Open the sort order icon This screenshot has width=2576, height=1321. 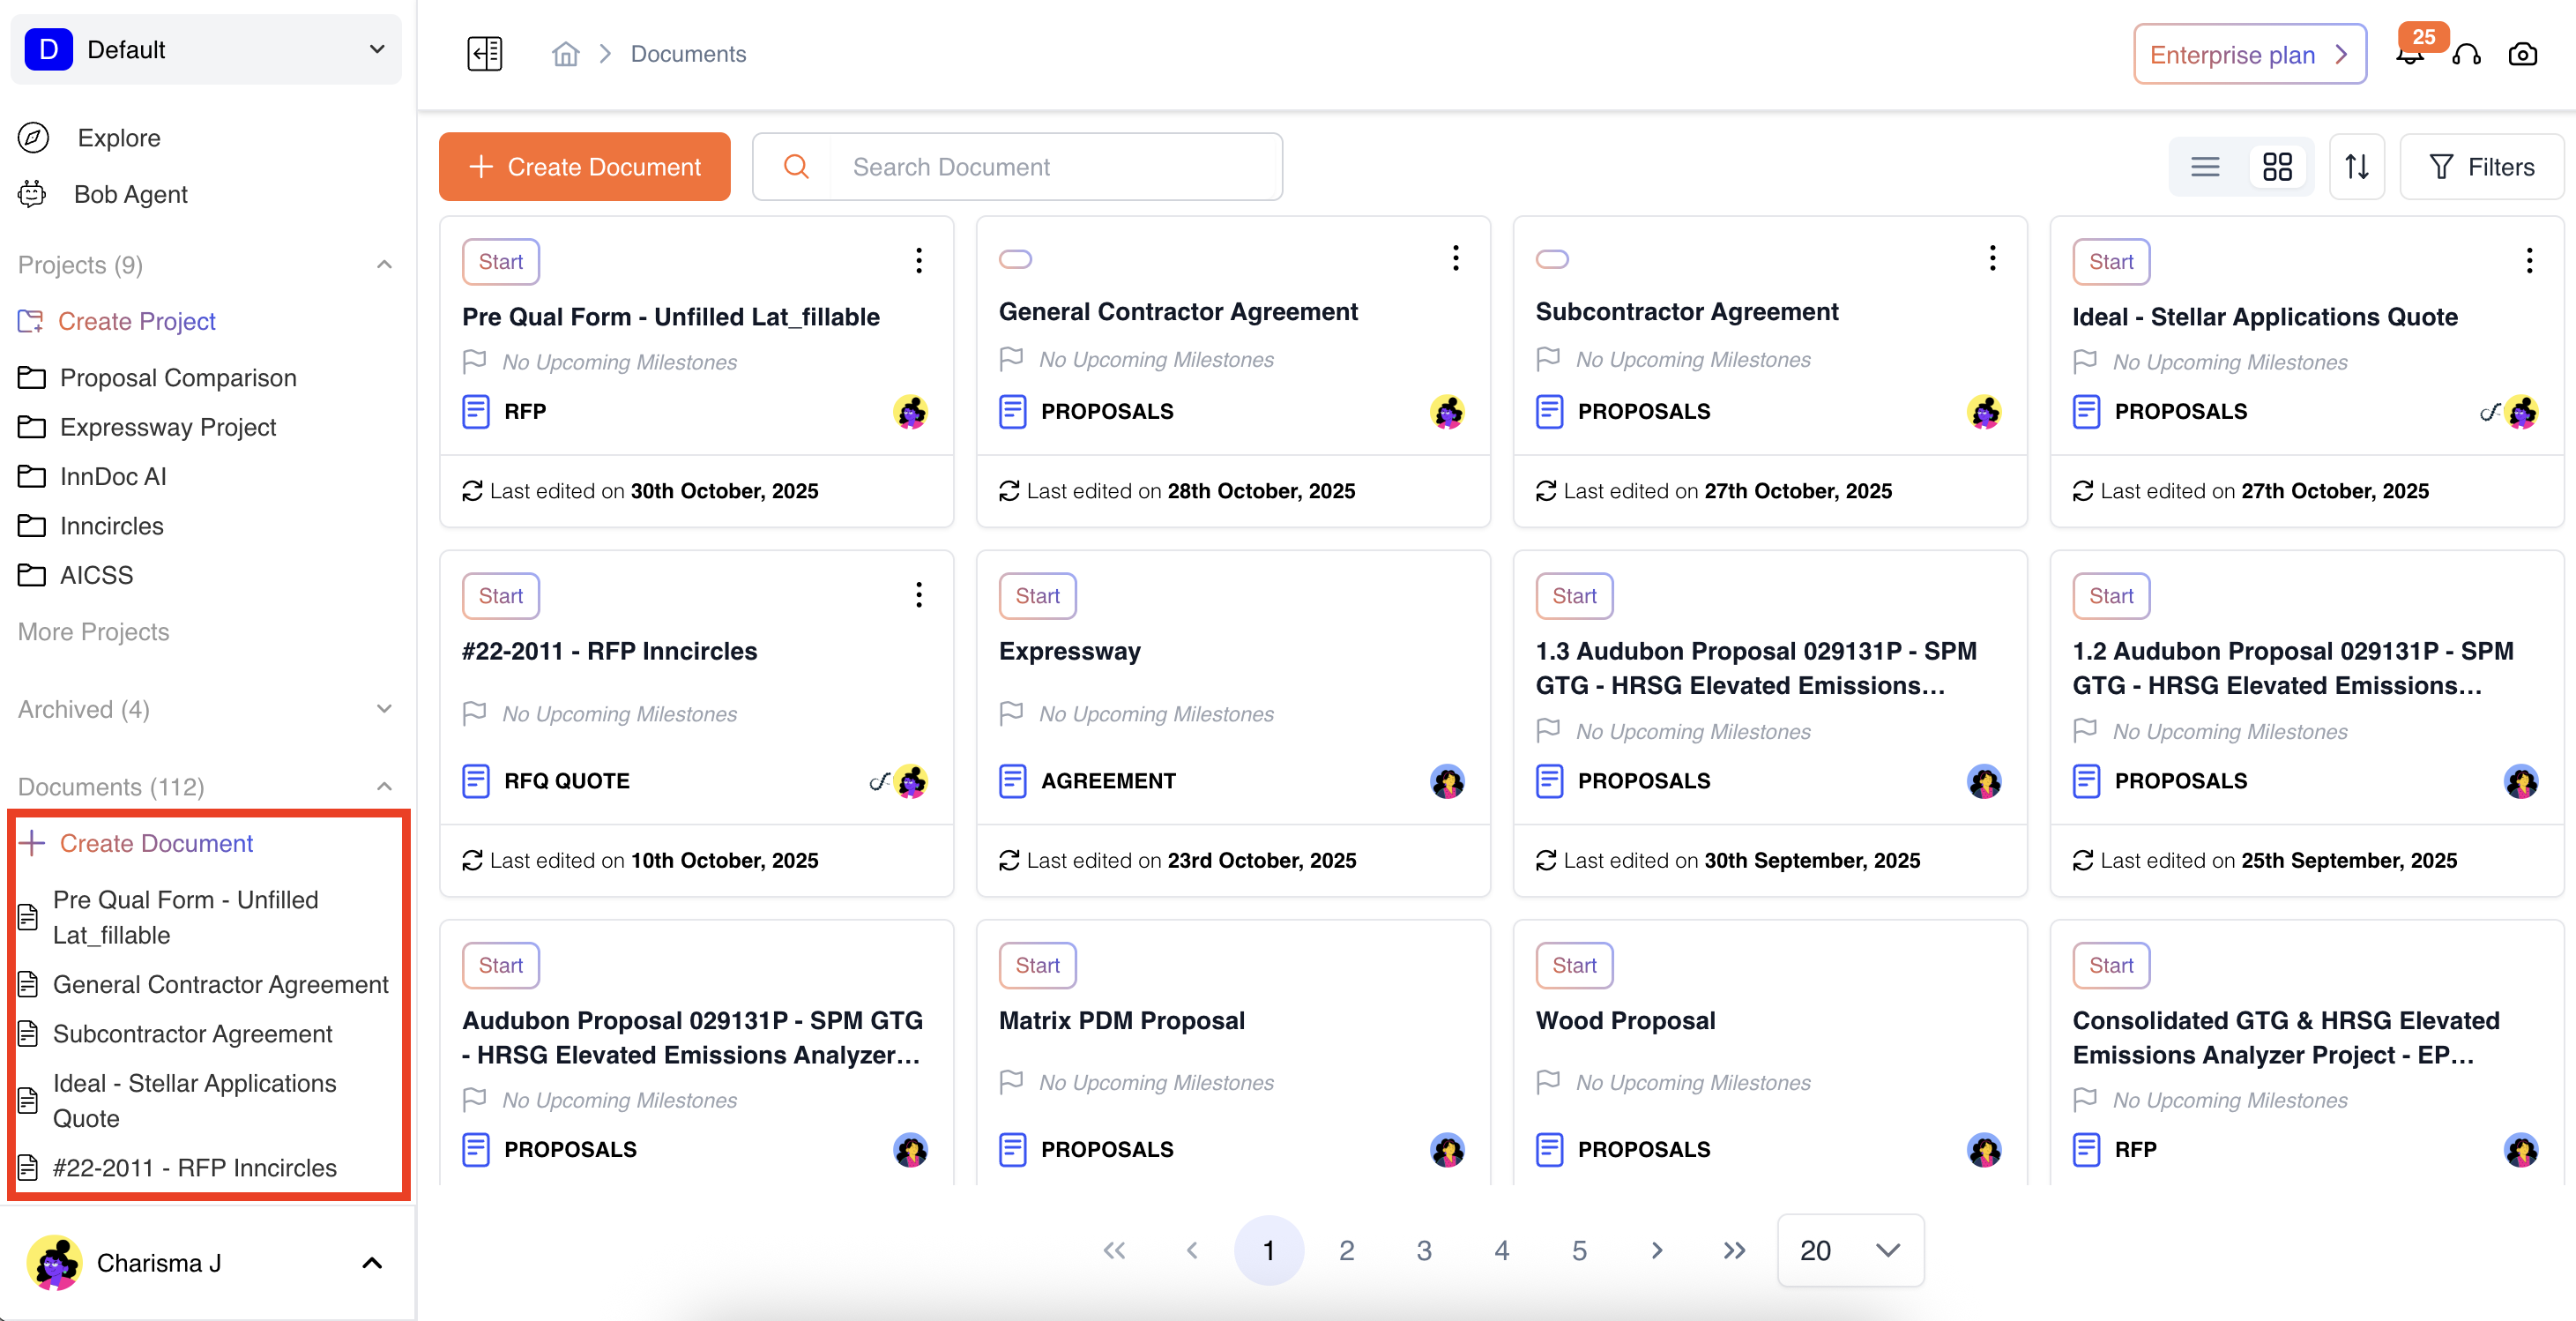pyautogui.click(x=2356, y=167)
